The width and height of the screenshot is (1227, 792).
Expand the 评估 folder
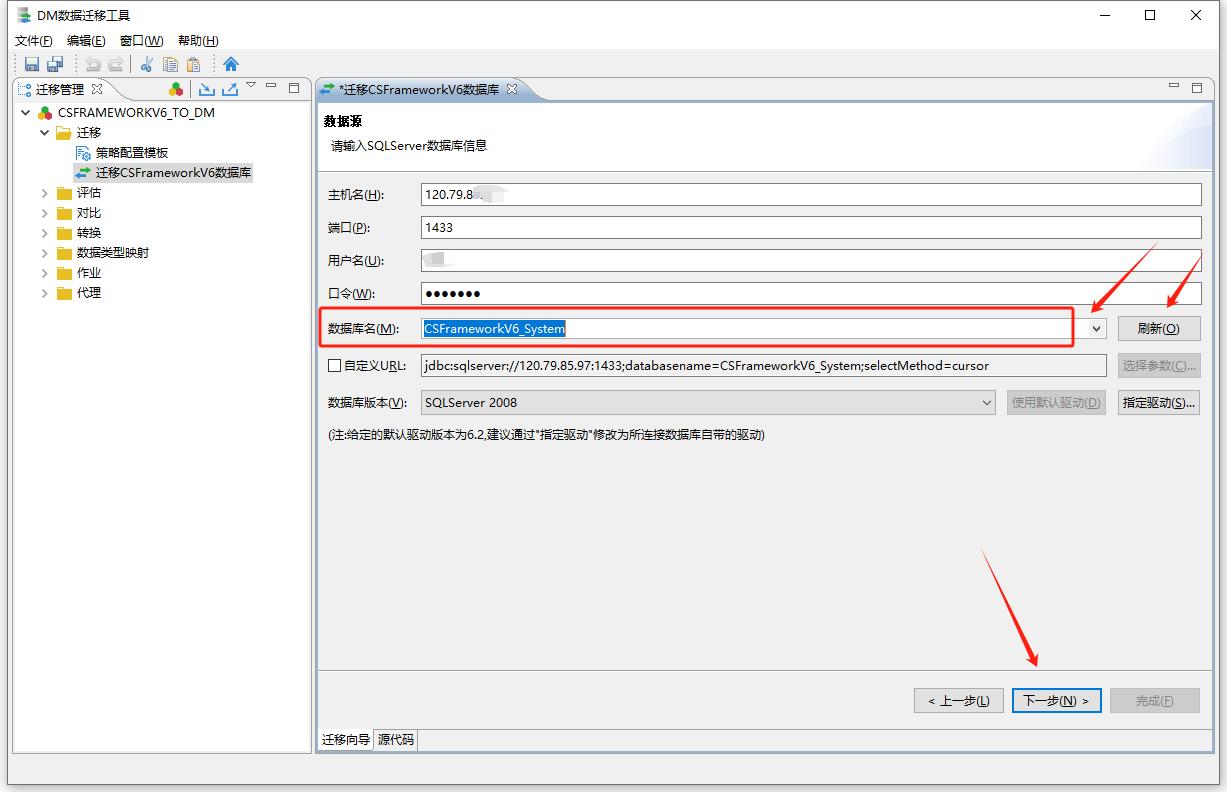(44, 193)
